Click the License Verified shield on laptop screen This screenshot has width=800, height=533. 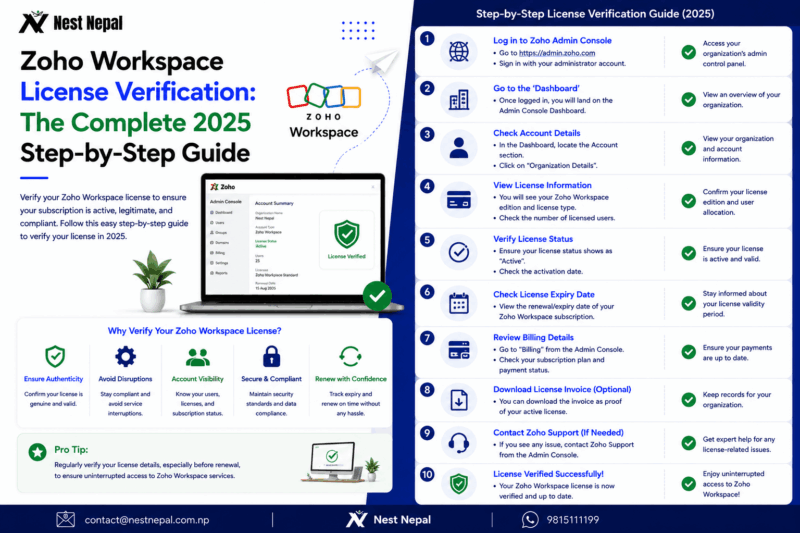(346, 234)
